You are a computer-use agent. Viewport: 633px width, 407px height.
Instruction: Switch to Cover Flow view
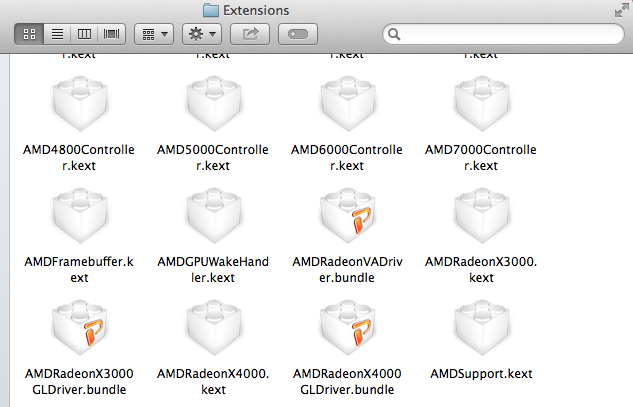[x=111, y=34]
